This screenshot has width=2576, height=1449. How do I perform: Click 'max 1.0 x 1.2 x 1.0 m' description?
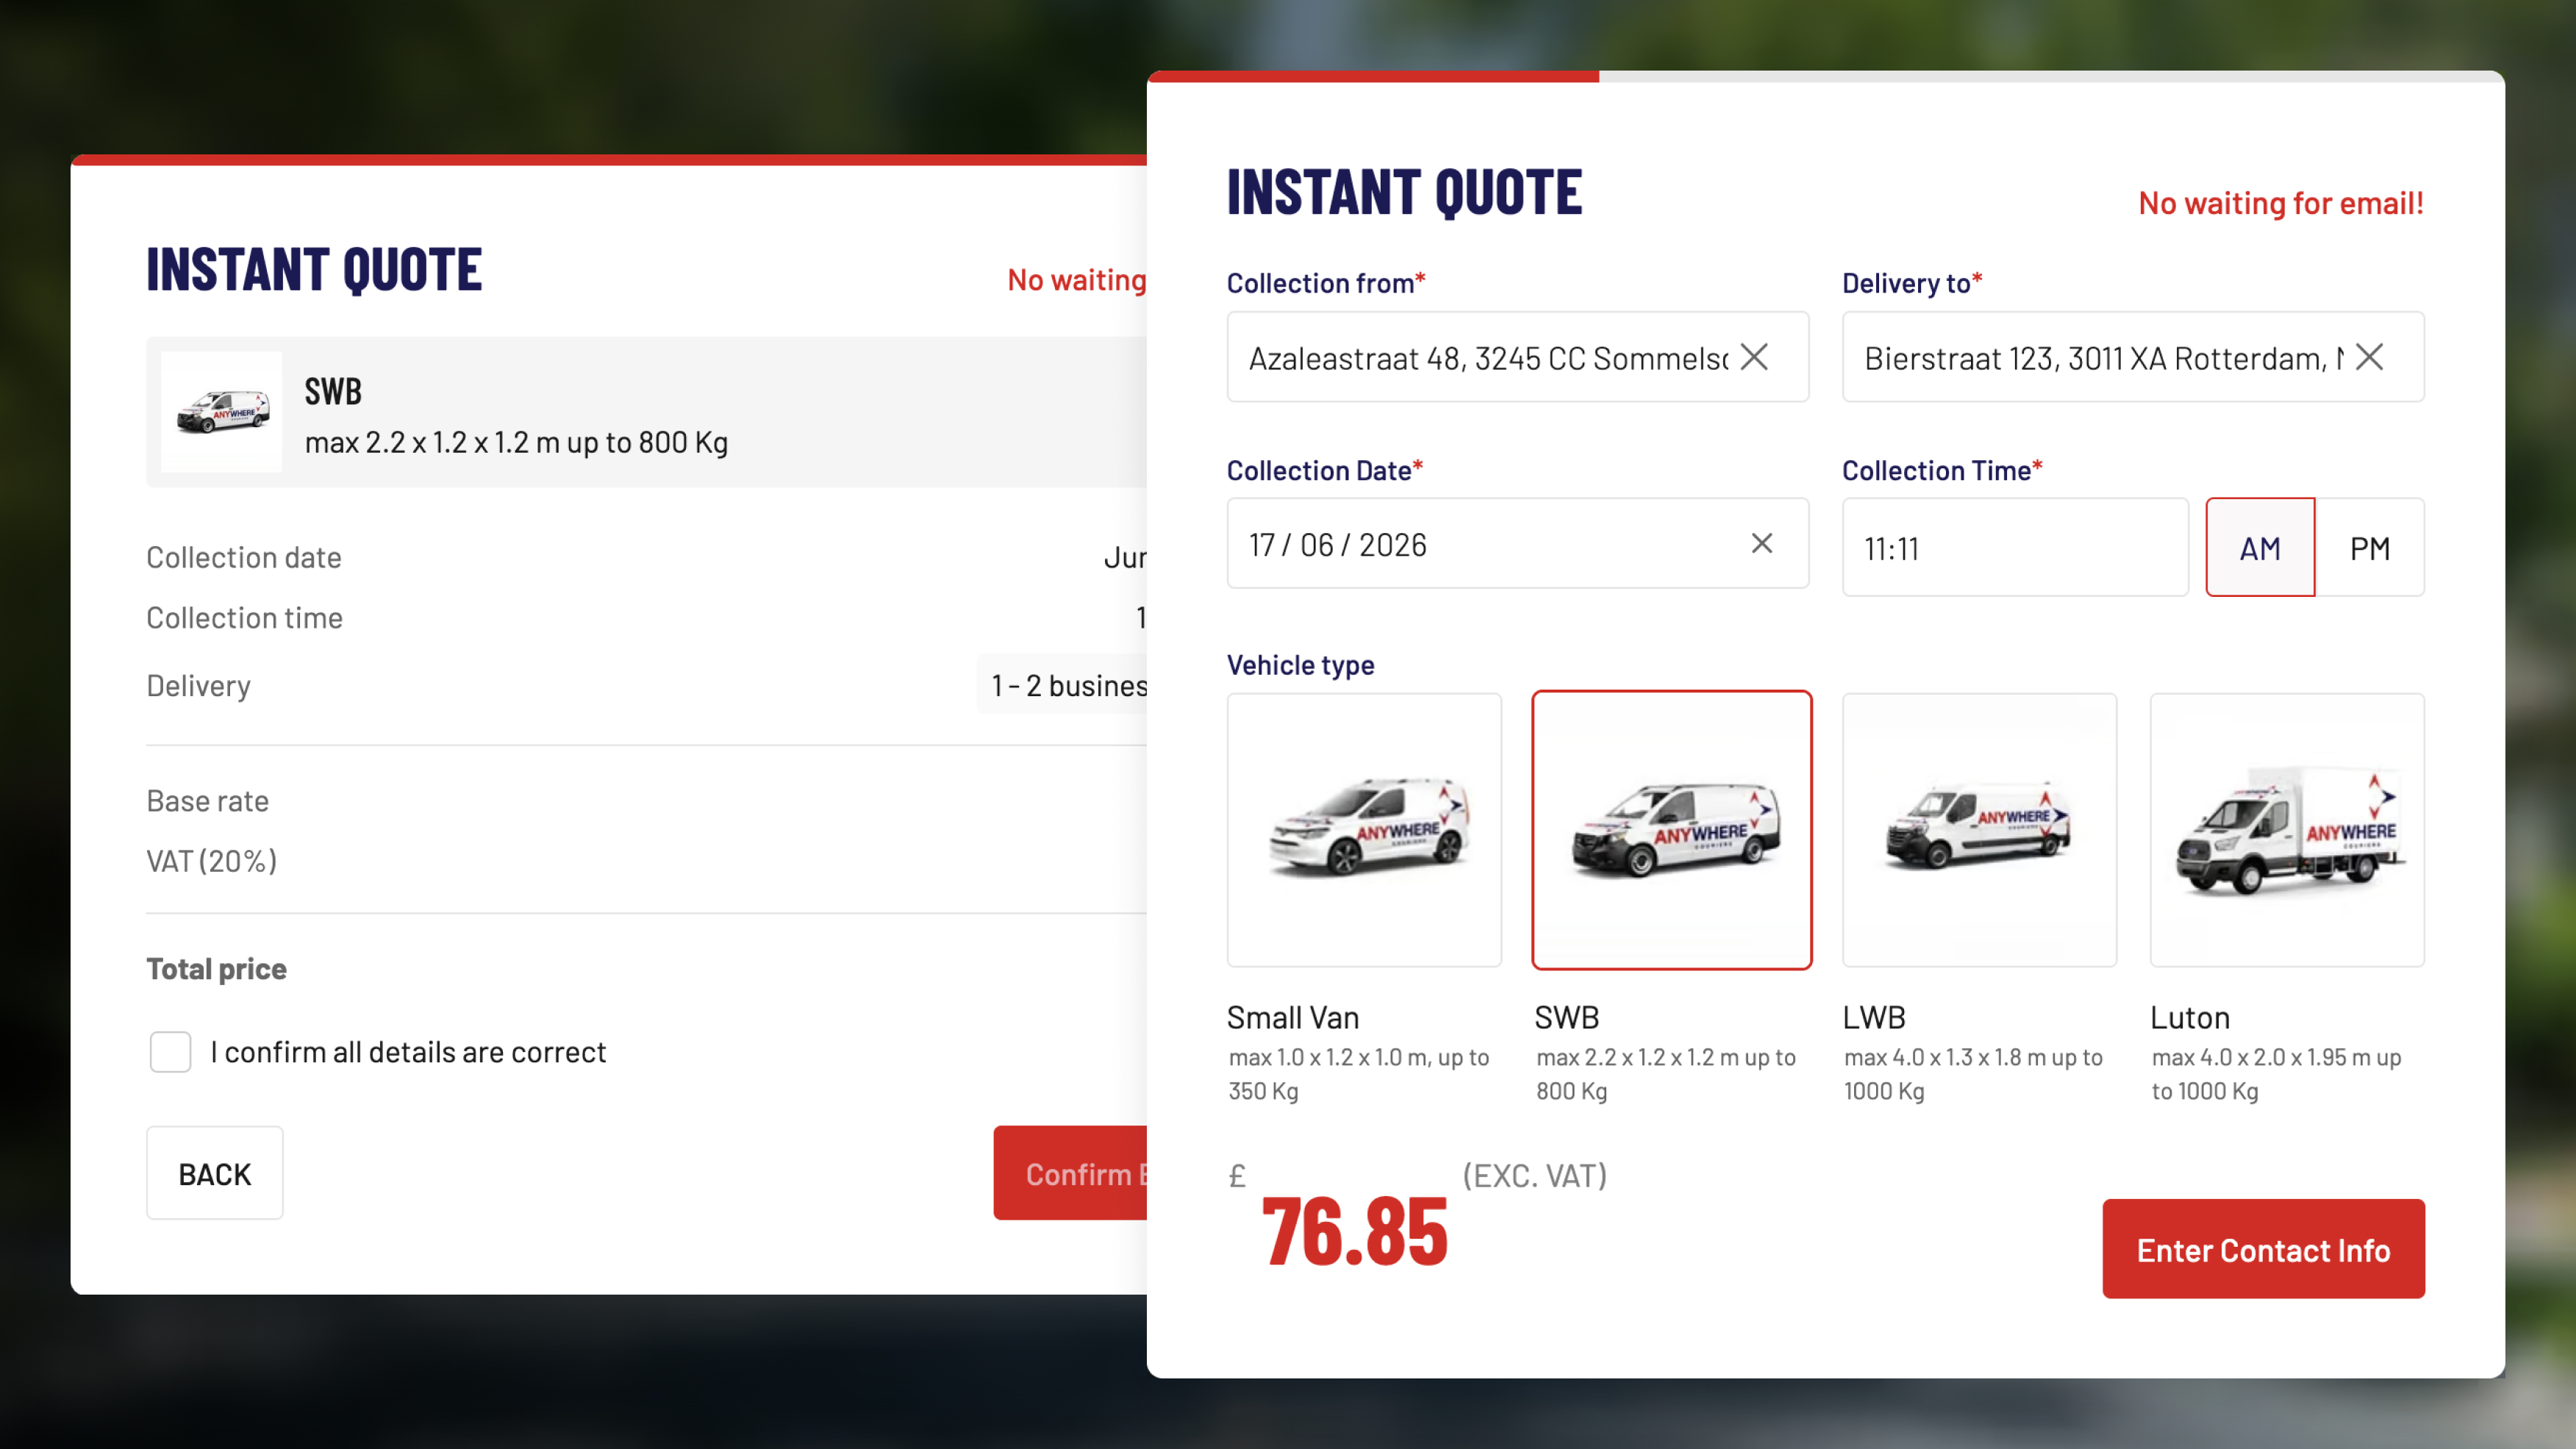click(1359, 1074)
